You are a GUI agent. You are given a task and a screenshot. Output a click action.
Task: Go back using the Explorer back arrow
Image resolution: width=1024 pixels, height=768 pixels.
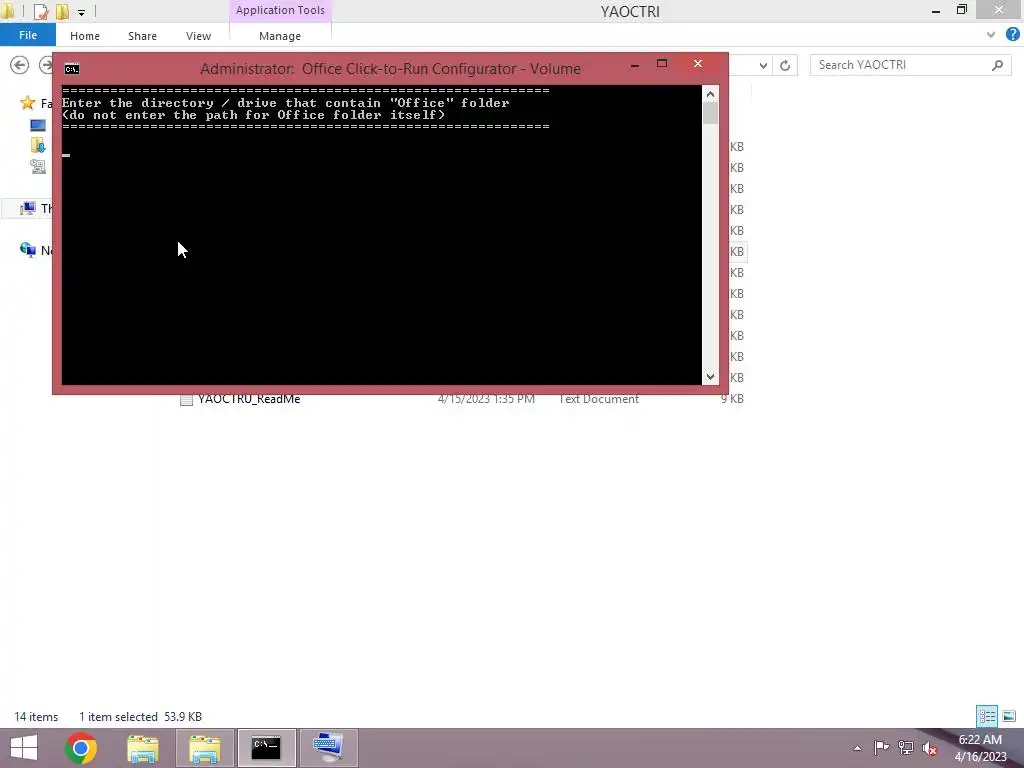click(x=20, y=65)
